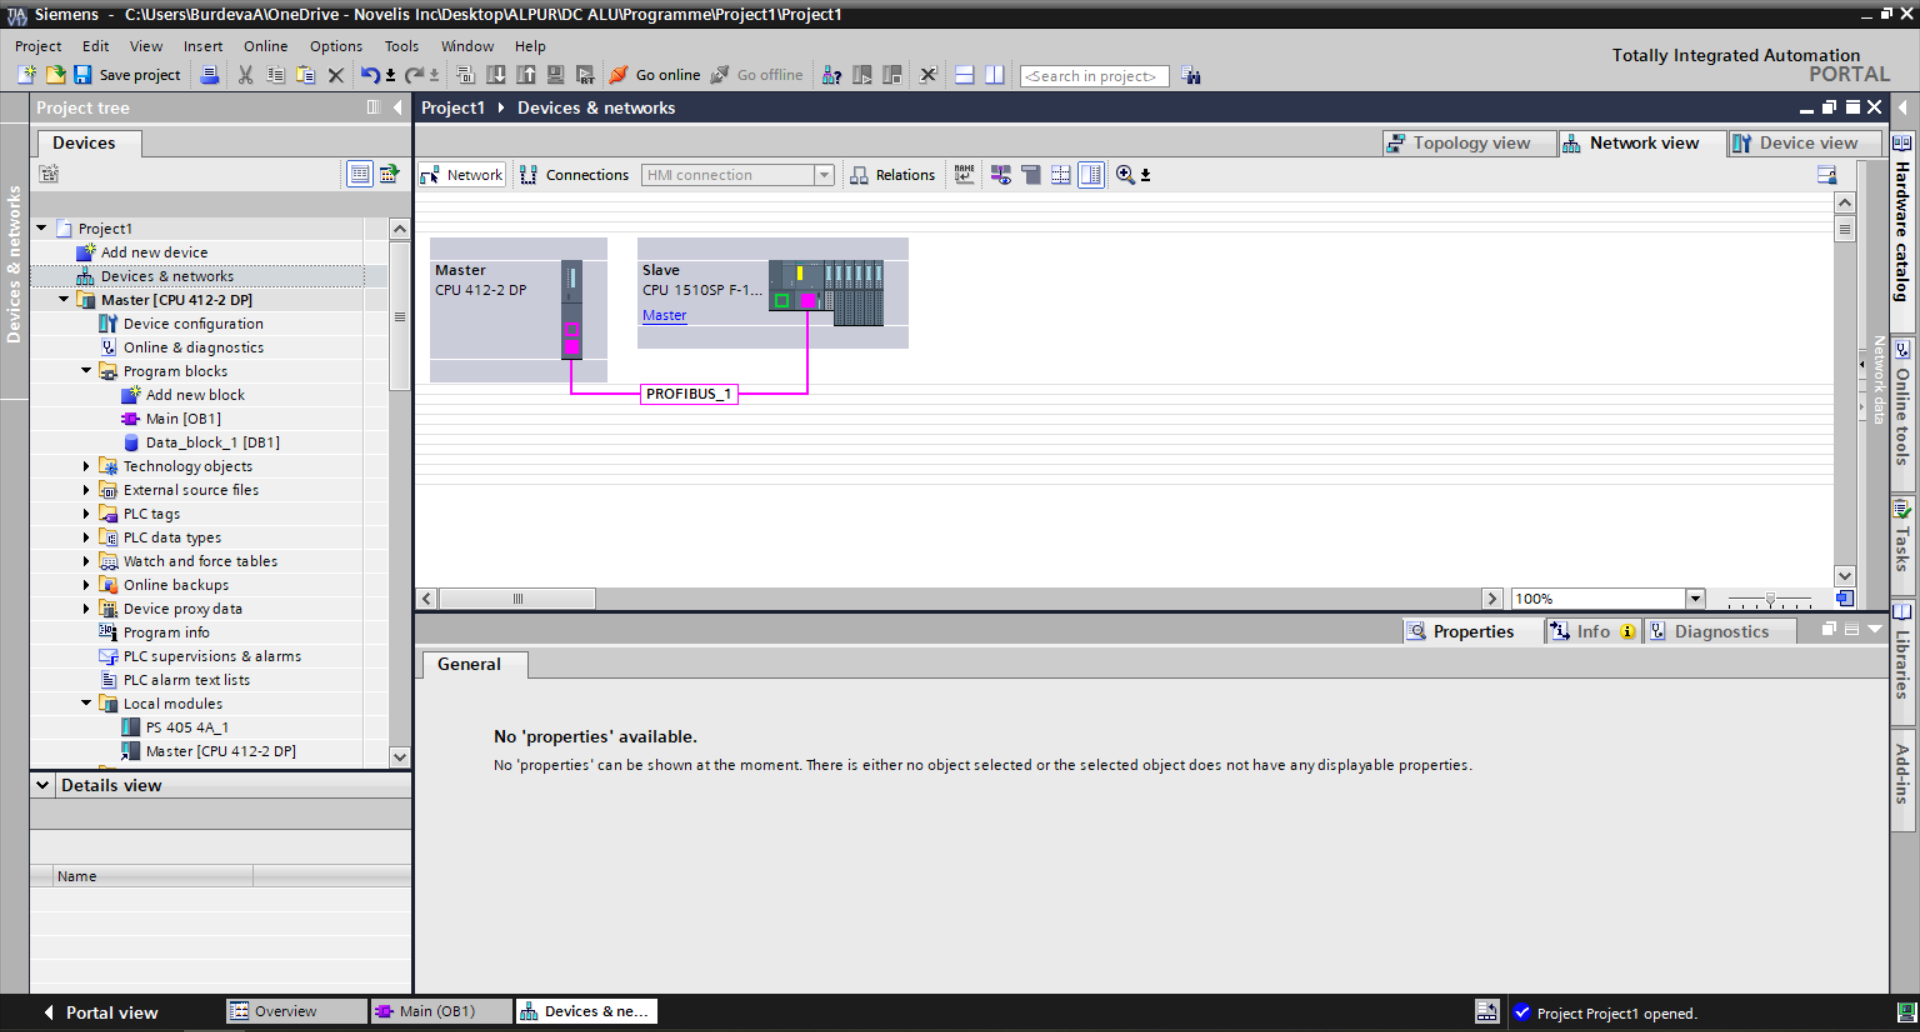Click the Cut scissors icon

coord(245,75)
